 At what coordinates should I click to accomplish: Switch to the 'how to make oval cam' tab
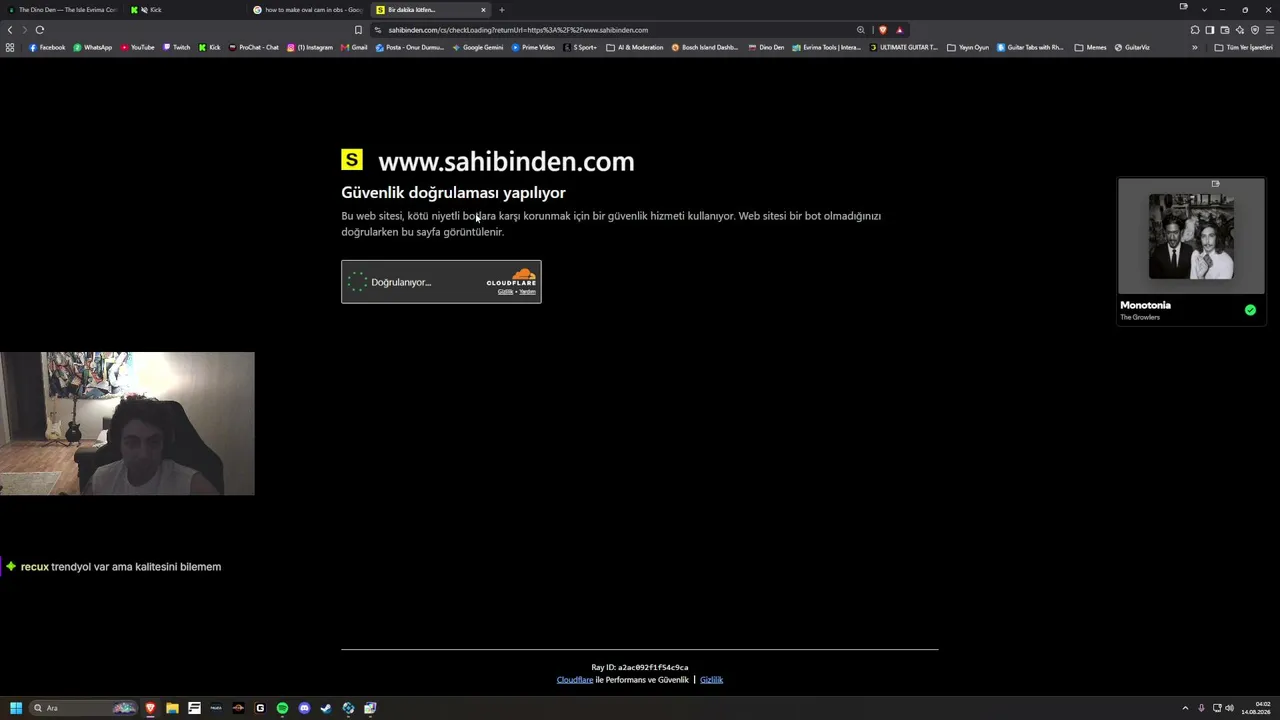pos(308,10)
